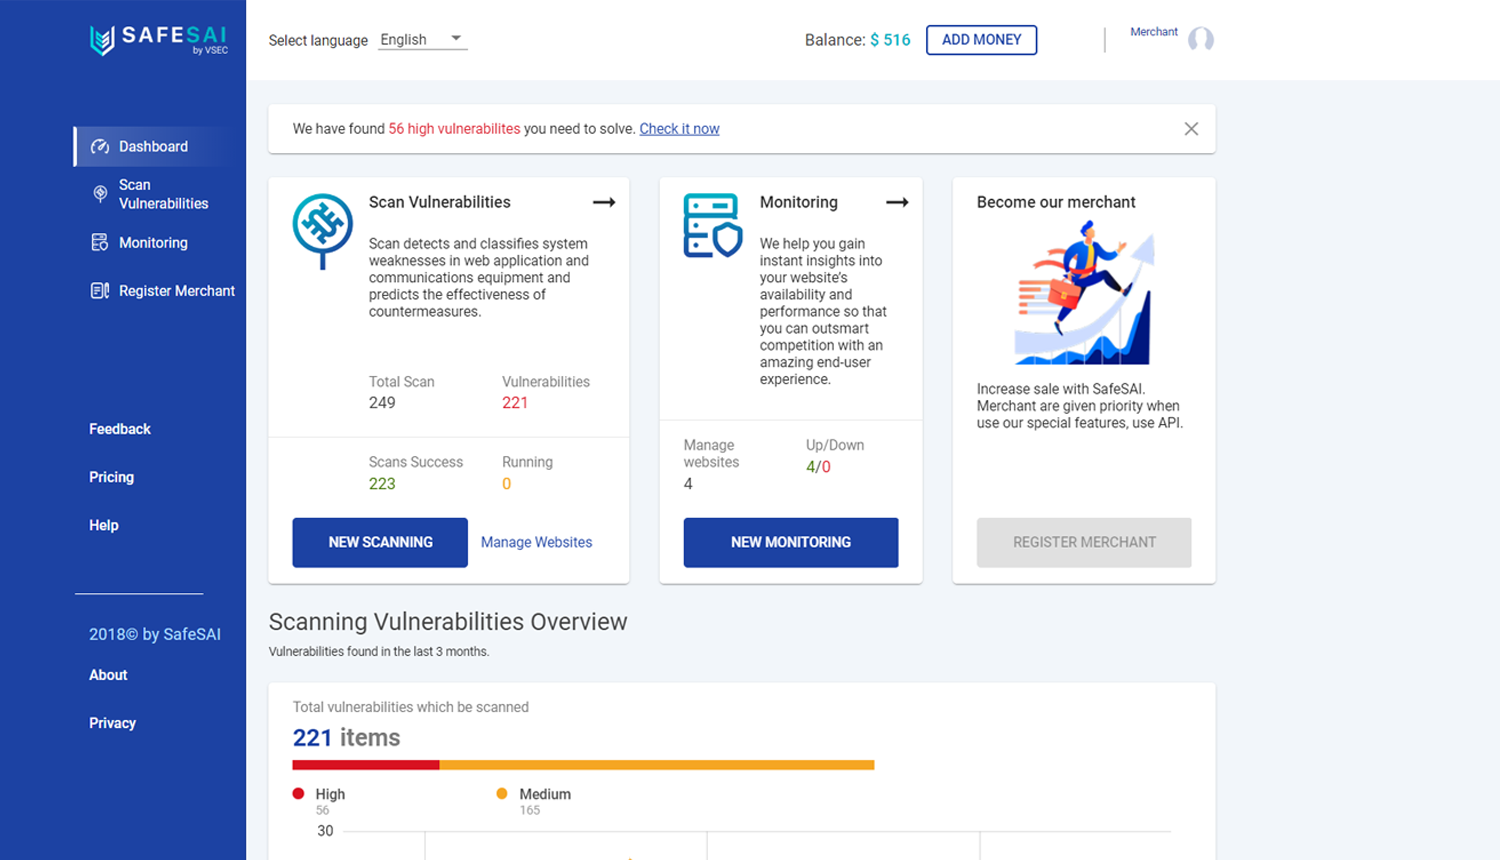1500x860 pixels.
Task: Click the Register Merchant sidebar icon
Action: coord(100,291)
